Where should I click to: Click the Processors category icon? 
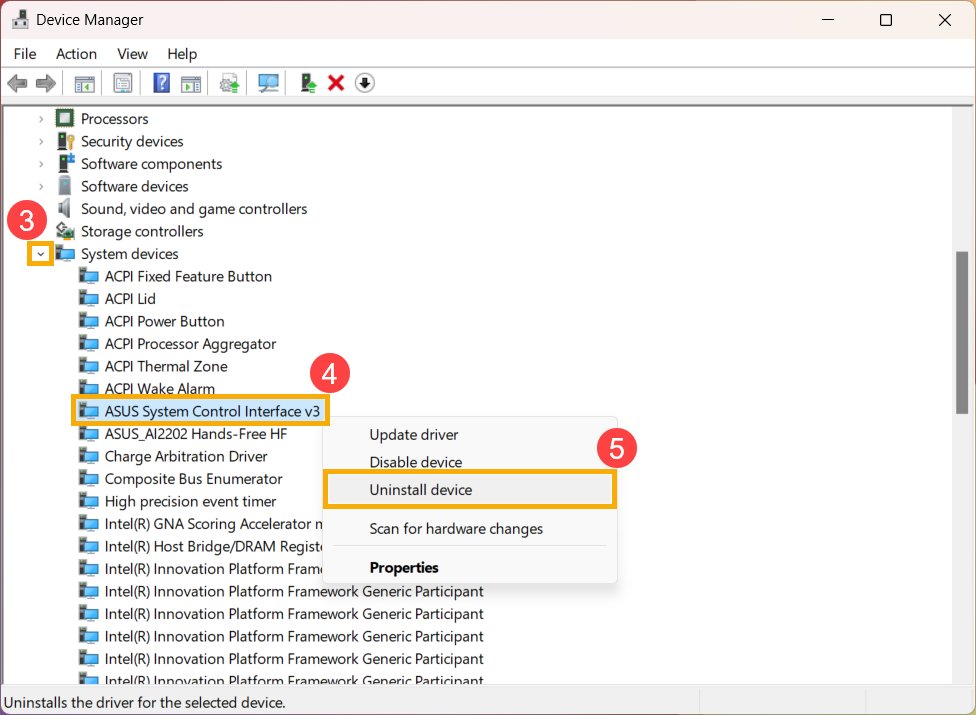click(65, 118)
